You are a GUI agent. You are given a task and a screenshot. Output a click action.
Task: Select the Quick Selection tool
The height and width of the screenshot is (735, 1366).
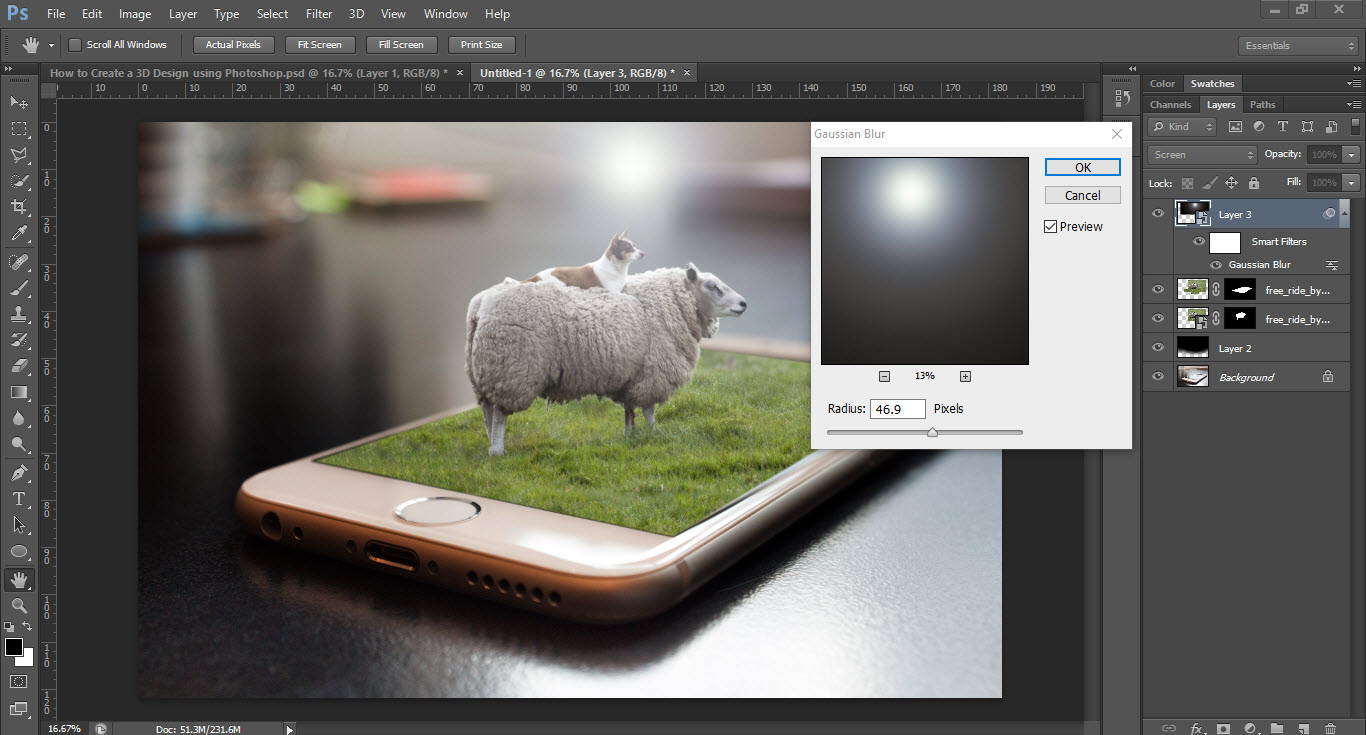coord(19,181)
